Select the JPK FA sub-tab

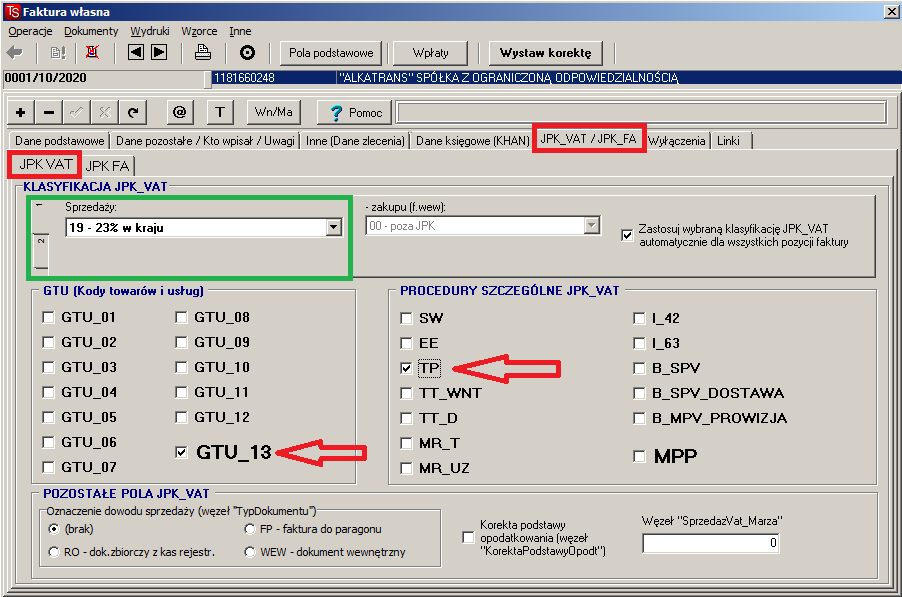pyautogui.click(x=108, y=166)
